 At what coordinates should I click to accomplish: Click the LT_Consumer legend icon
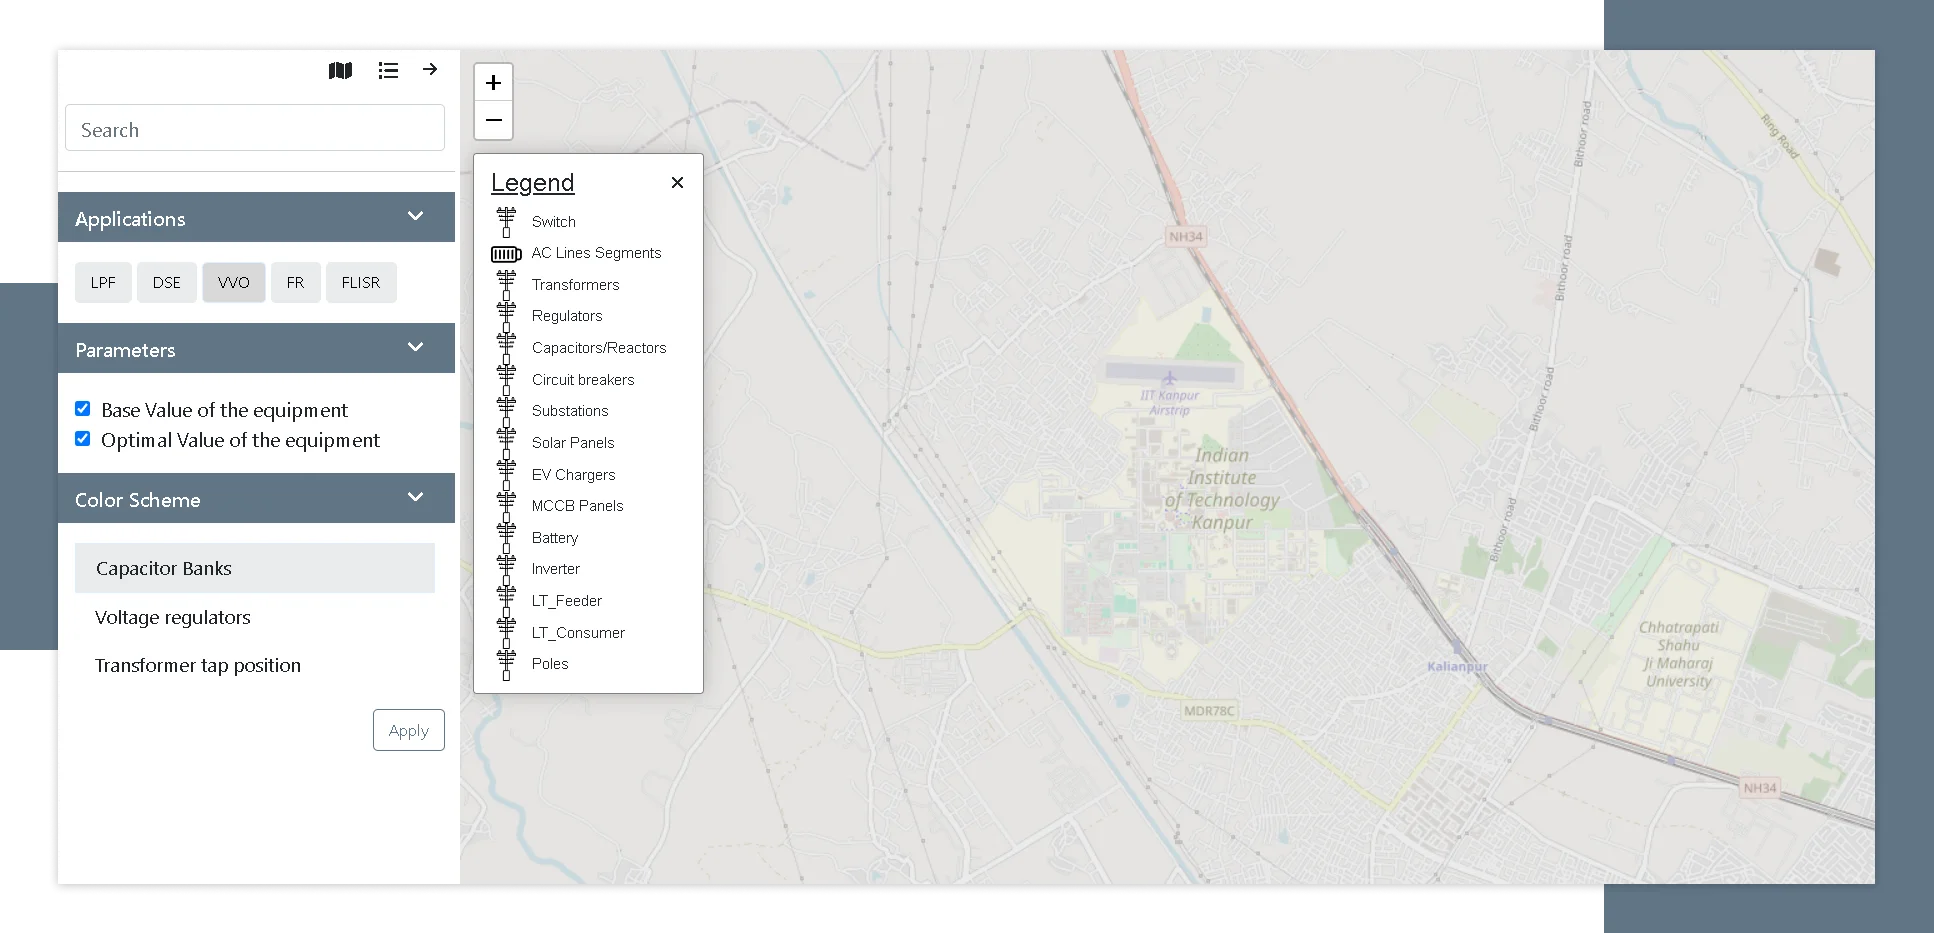[506, 633]
